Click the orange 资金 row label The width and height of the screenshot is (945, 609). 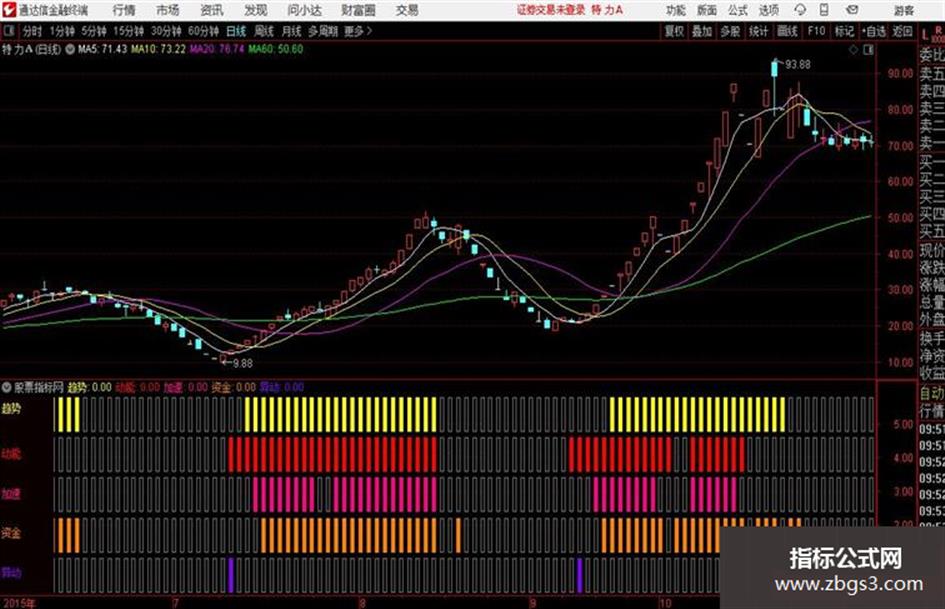tap(11, 533)
